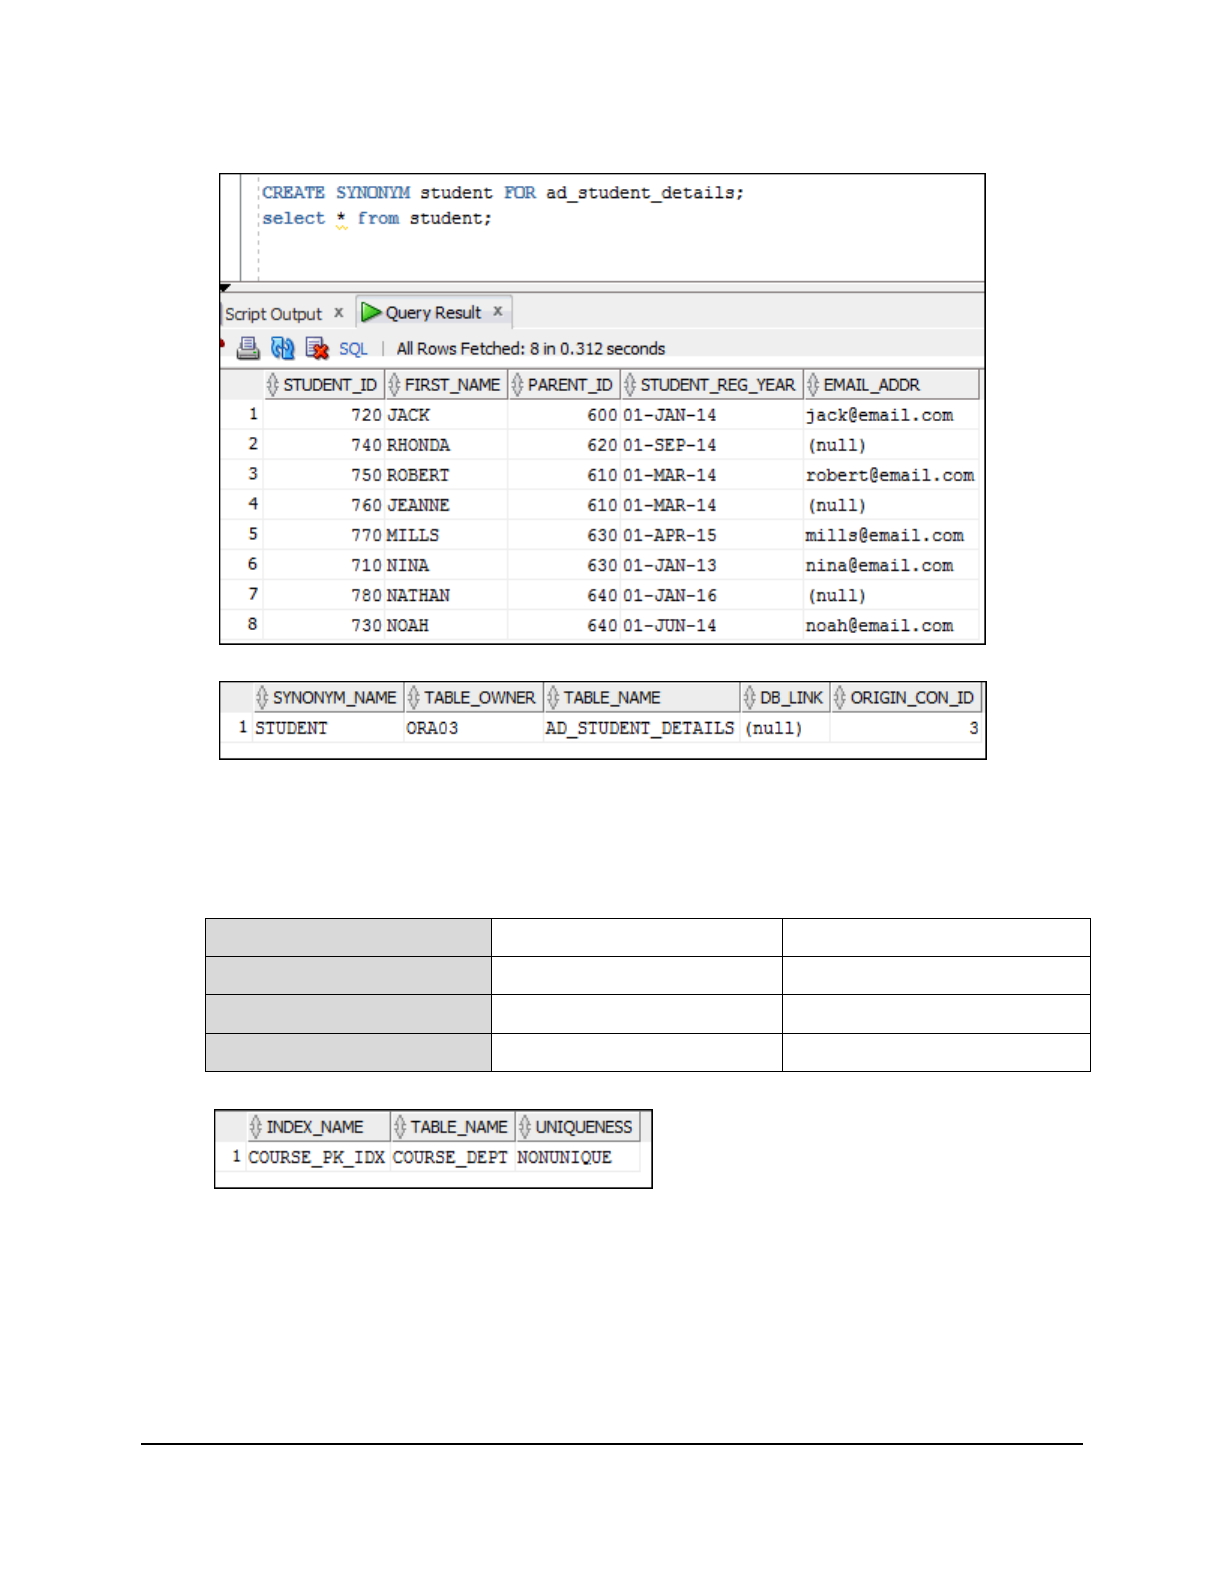Click the SYNONYM_NAME column header
Image resolution: width=1224 pixels, height=1584 pixels.
(327, 697)
